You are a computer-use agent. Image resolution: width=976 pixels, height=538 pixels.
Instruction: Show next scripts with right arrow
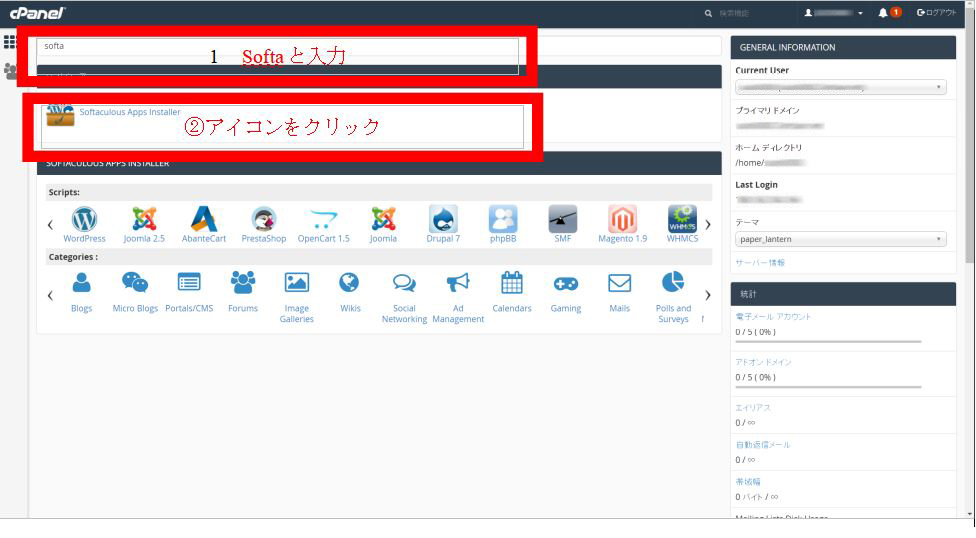click(708, 224)
